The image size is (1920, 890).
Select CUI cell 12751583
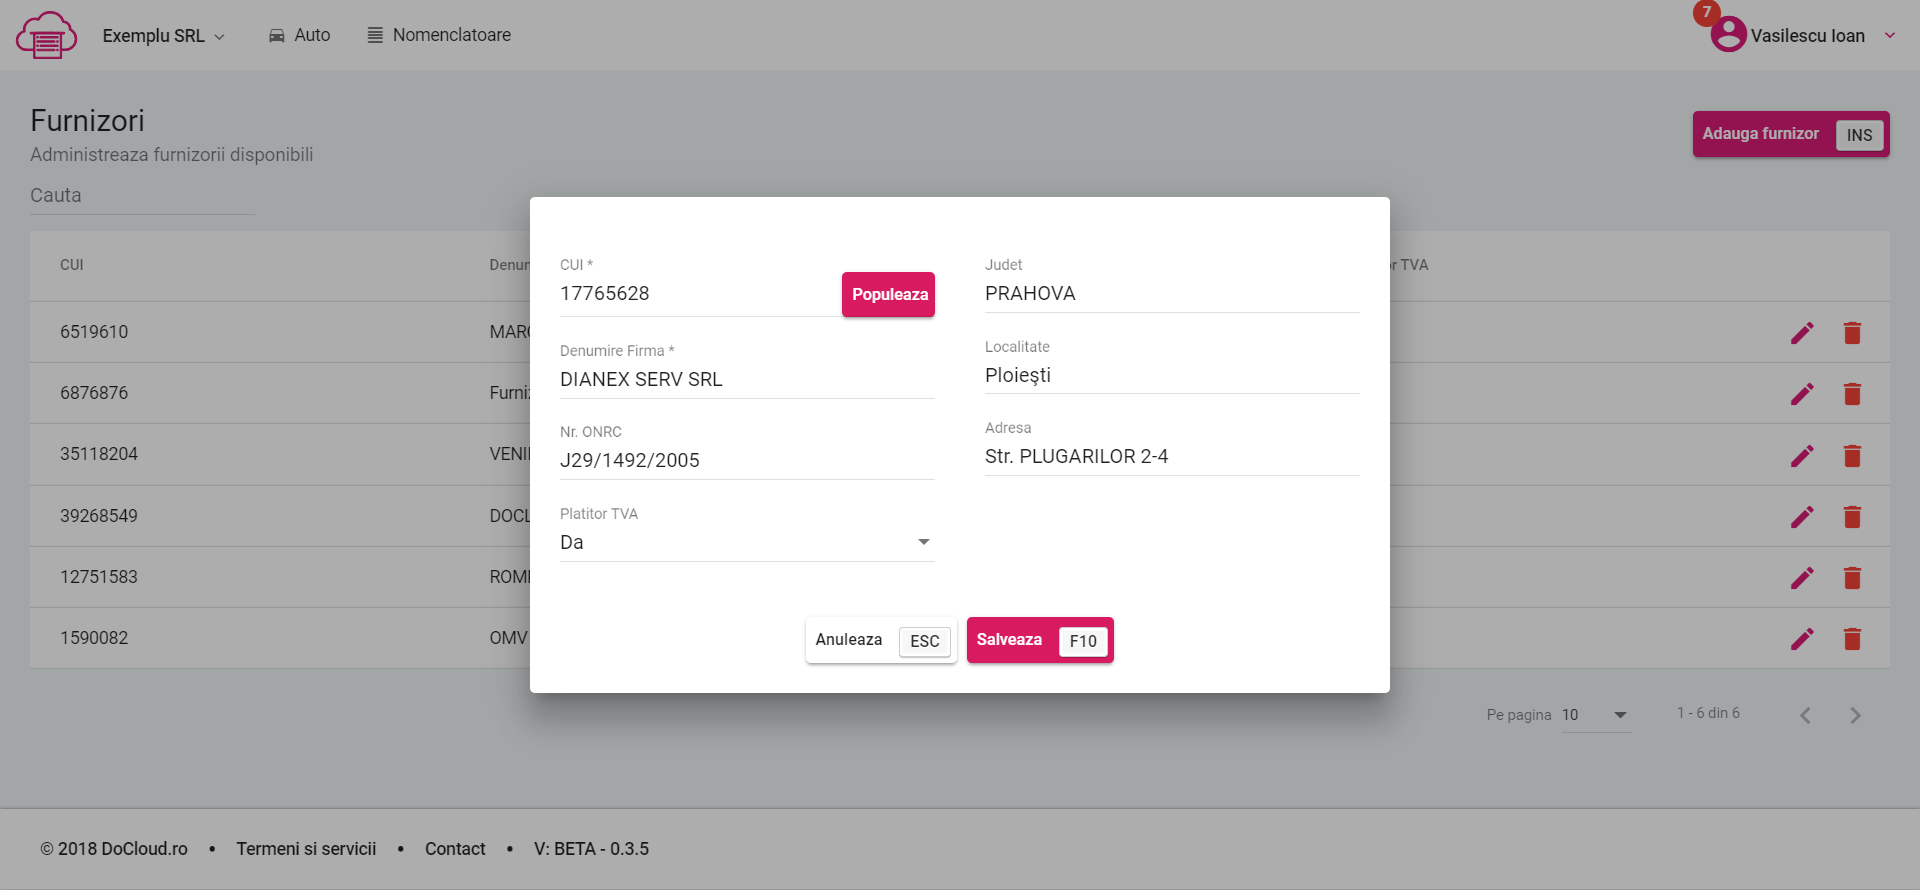pyautogui.click(x=99, y=577)
